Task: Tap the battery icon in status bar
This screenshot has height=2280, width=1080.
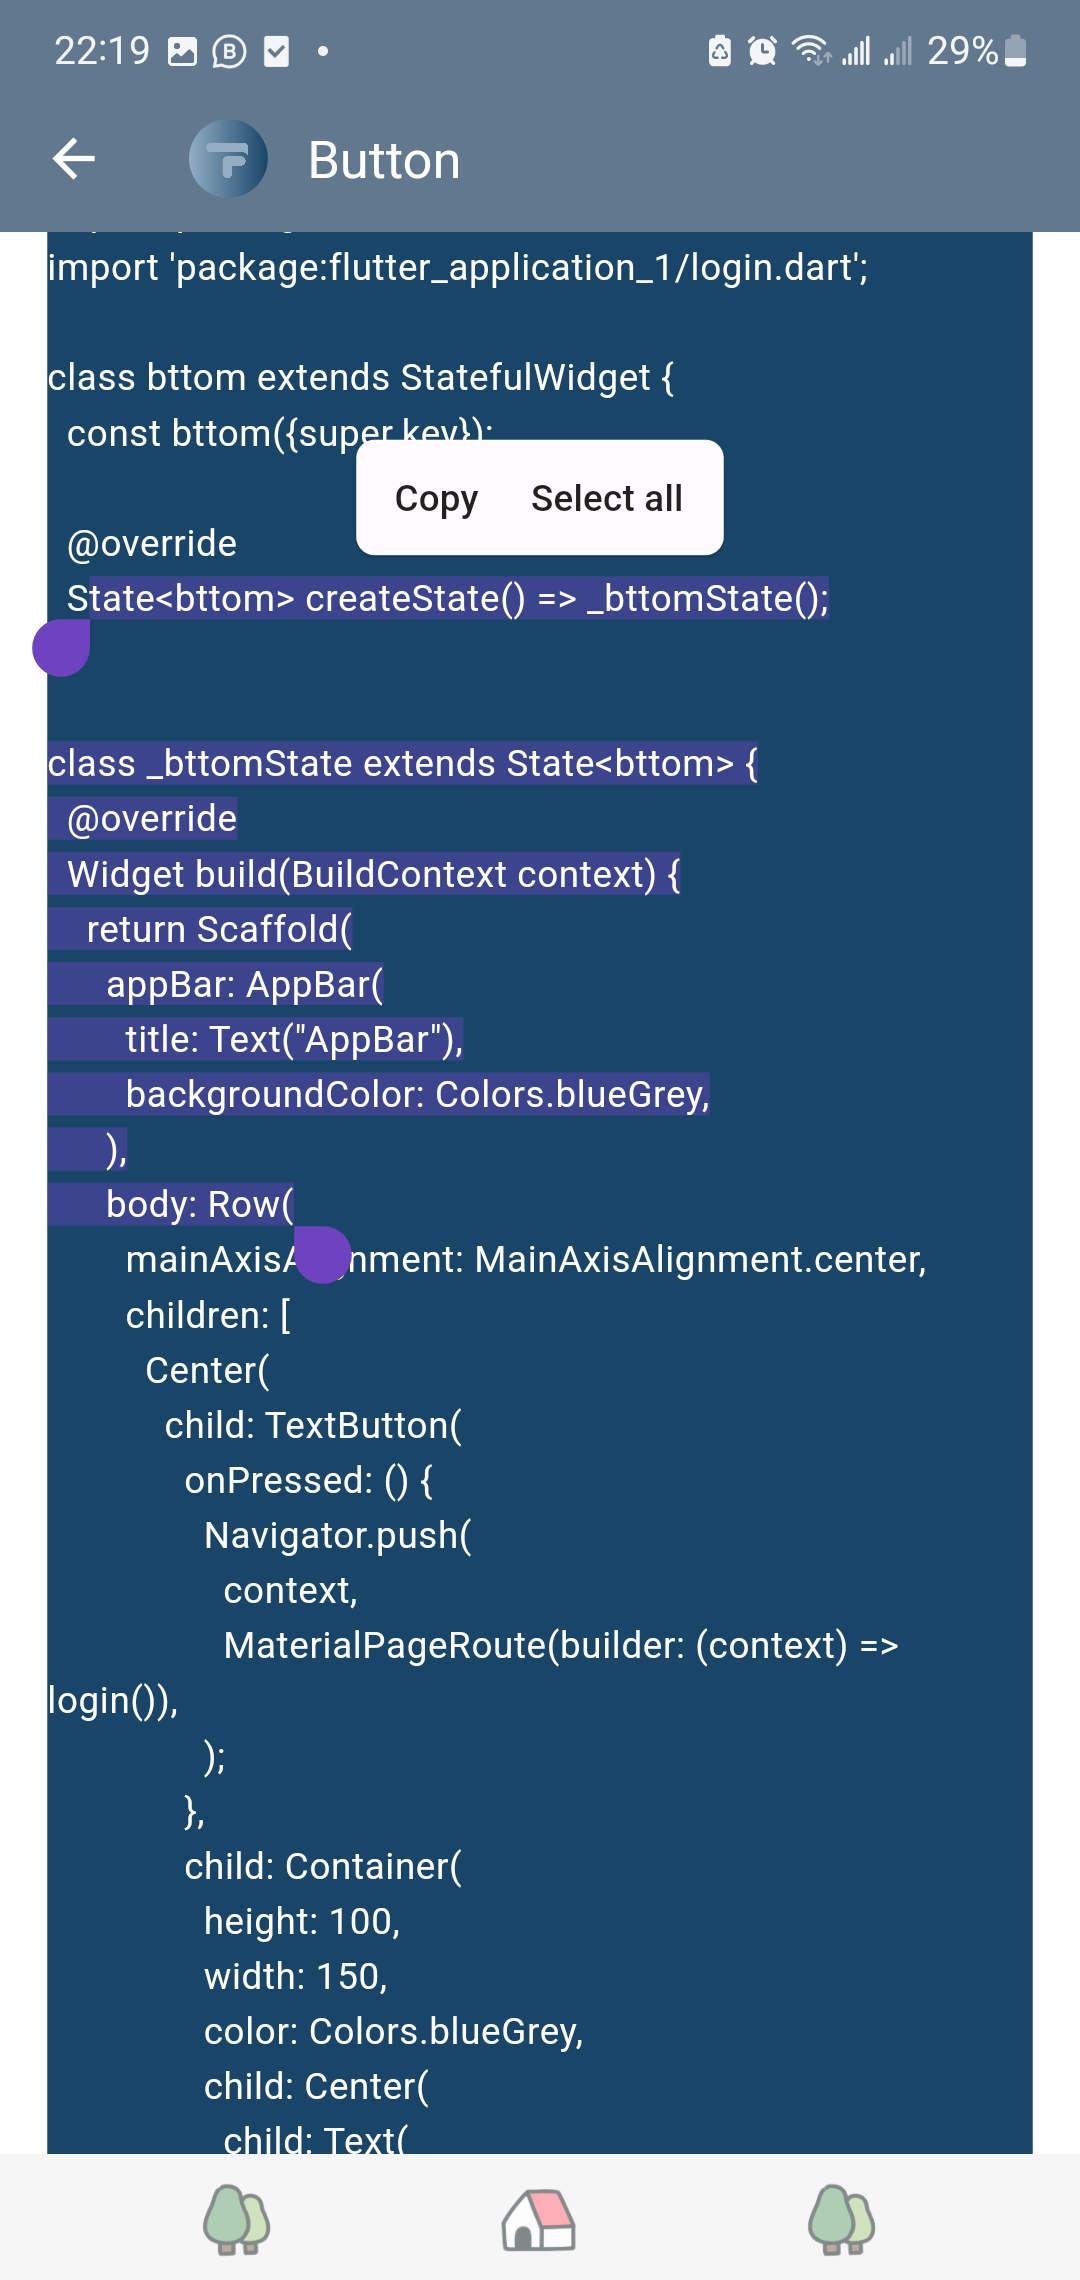Action: [x=1015, y=51]
